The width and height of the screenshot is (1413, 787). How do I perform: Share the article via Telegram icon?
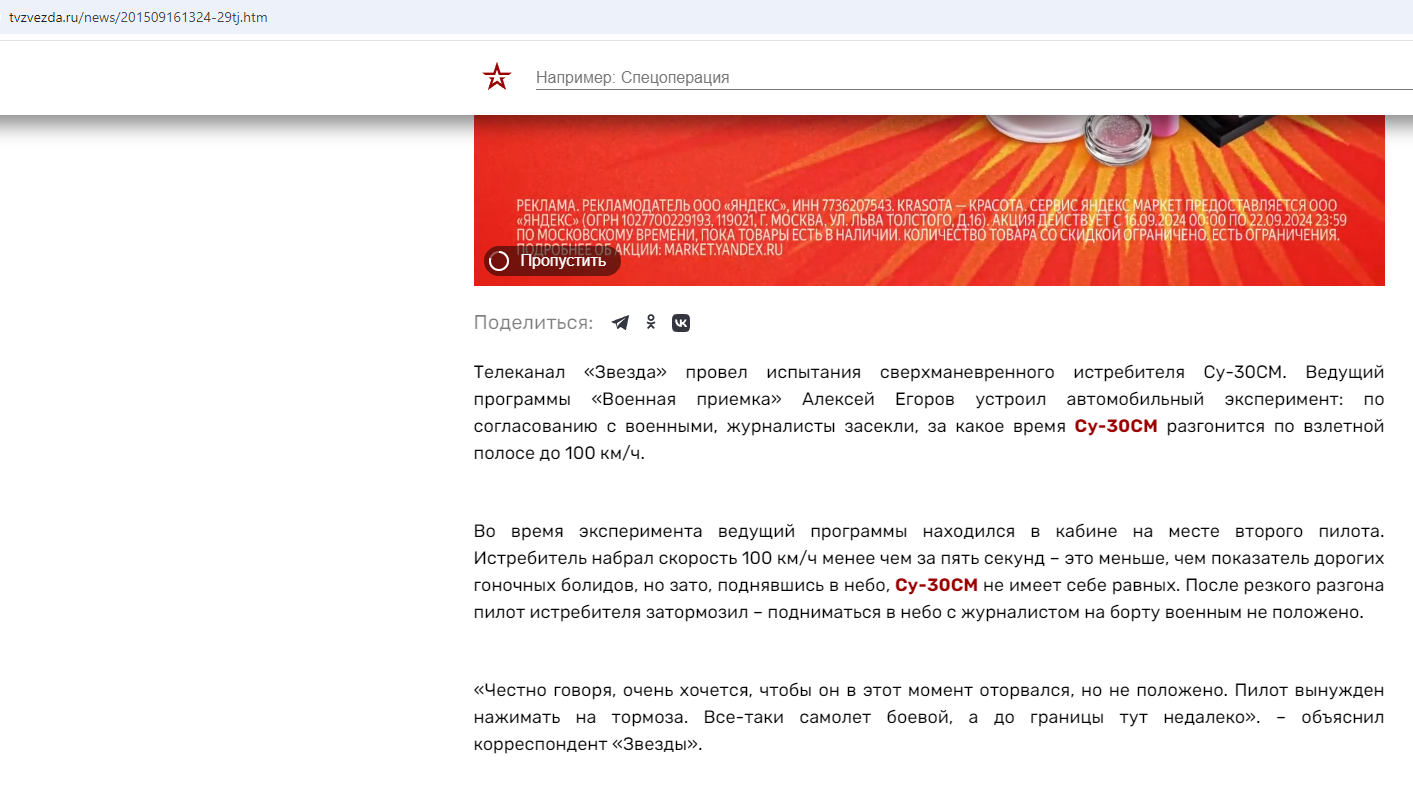(x=620, y=323)
